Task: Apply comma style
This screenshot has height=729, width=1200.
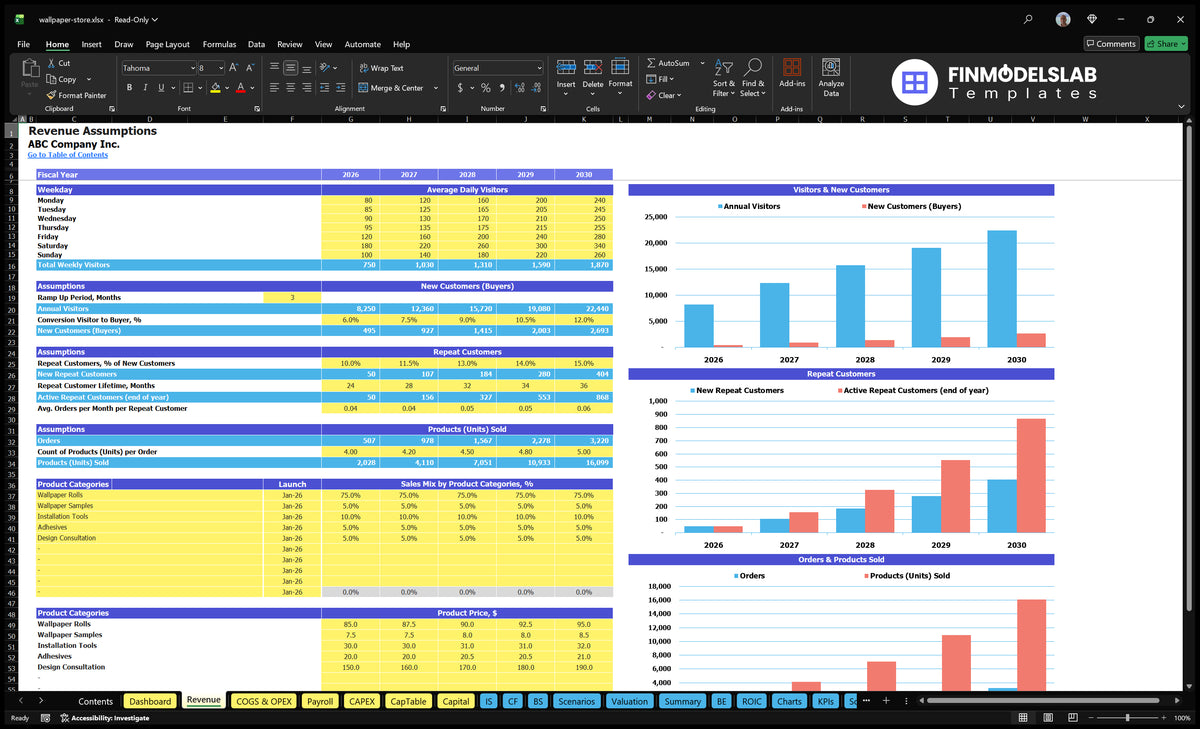Action: point(502,88)
